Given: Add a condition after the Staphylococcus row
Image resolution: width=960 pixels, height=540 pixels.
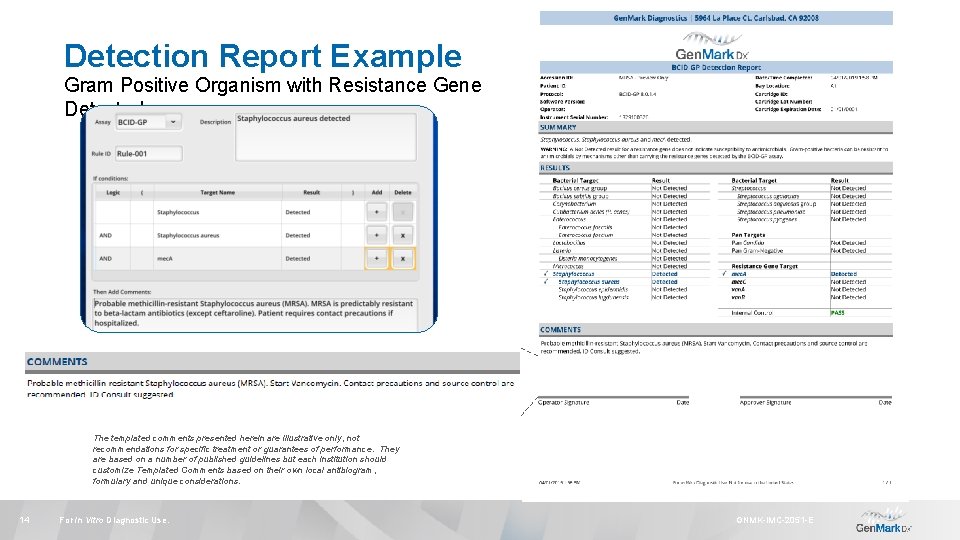Looking at the screenshot, I should tap(377, 212).
